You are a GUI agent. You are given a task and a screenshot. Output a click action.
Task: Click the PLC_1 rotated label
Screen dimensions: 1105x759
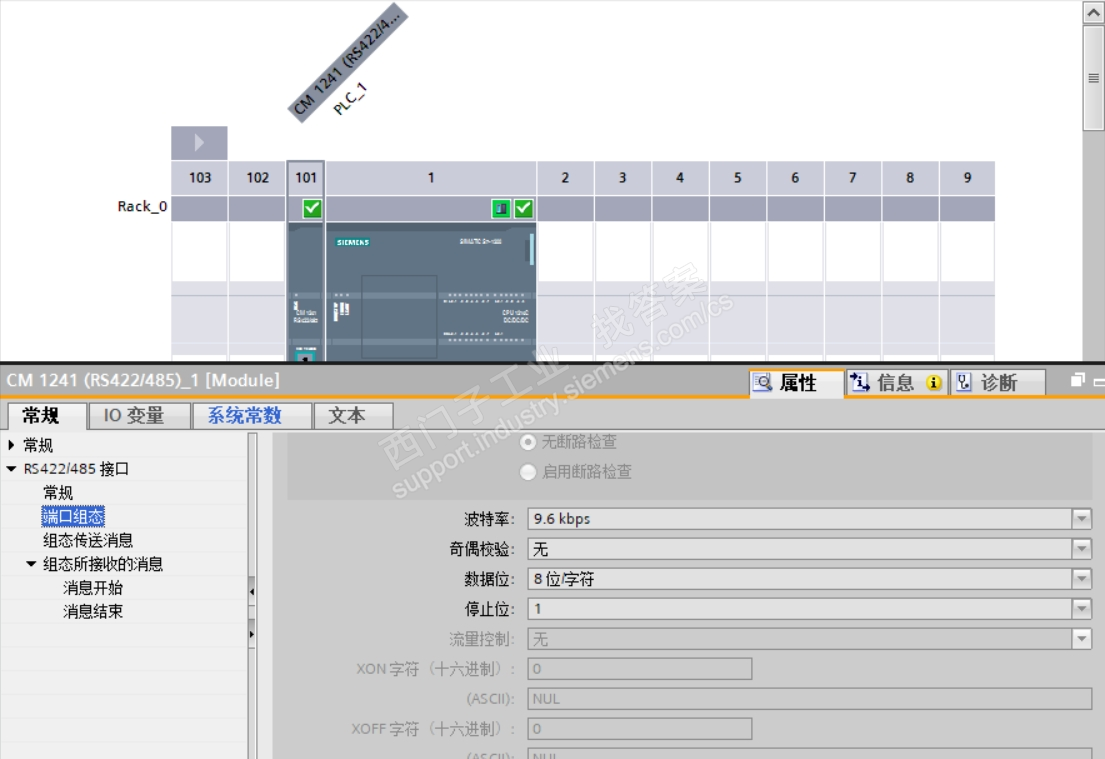pos(350,99)
